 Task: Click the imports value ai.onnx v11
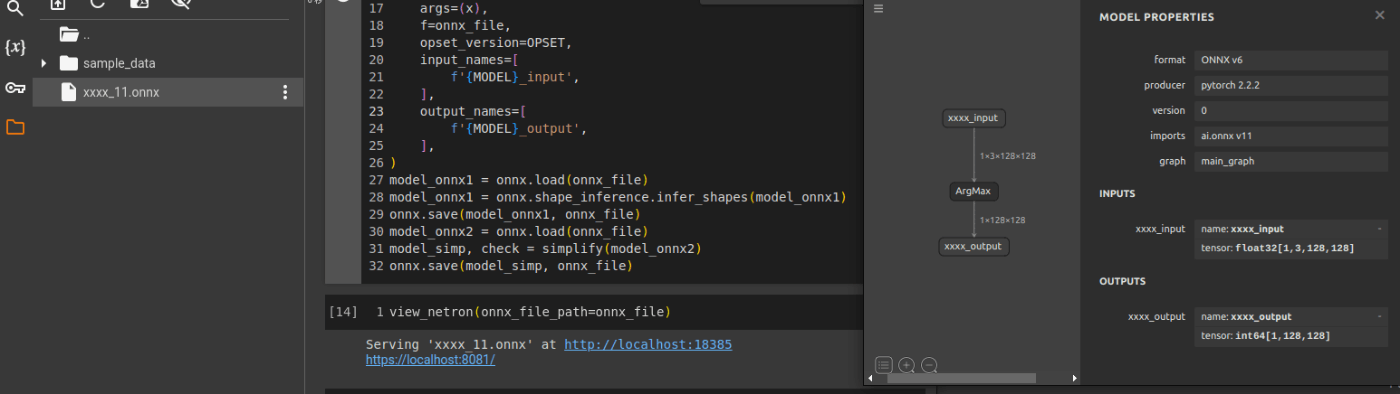1290,135
